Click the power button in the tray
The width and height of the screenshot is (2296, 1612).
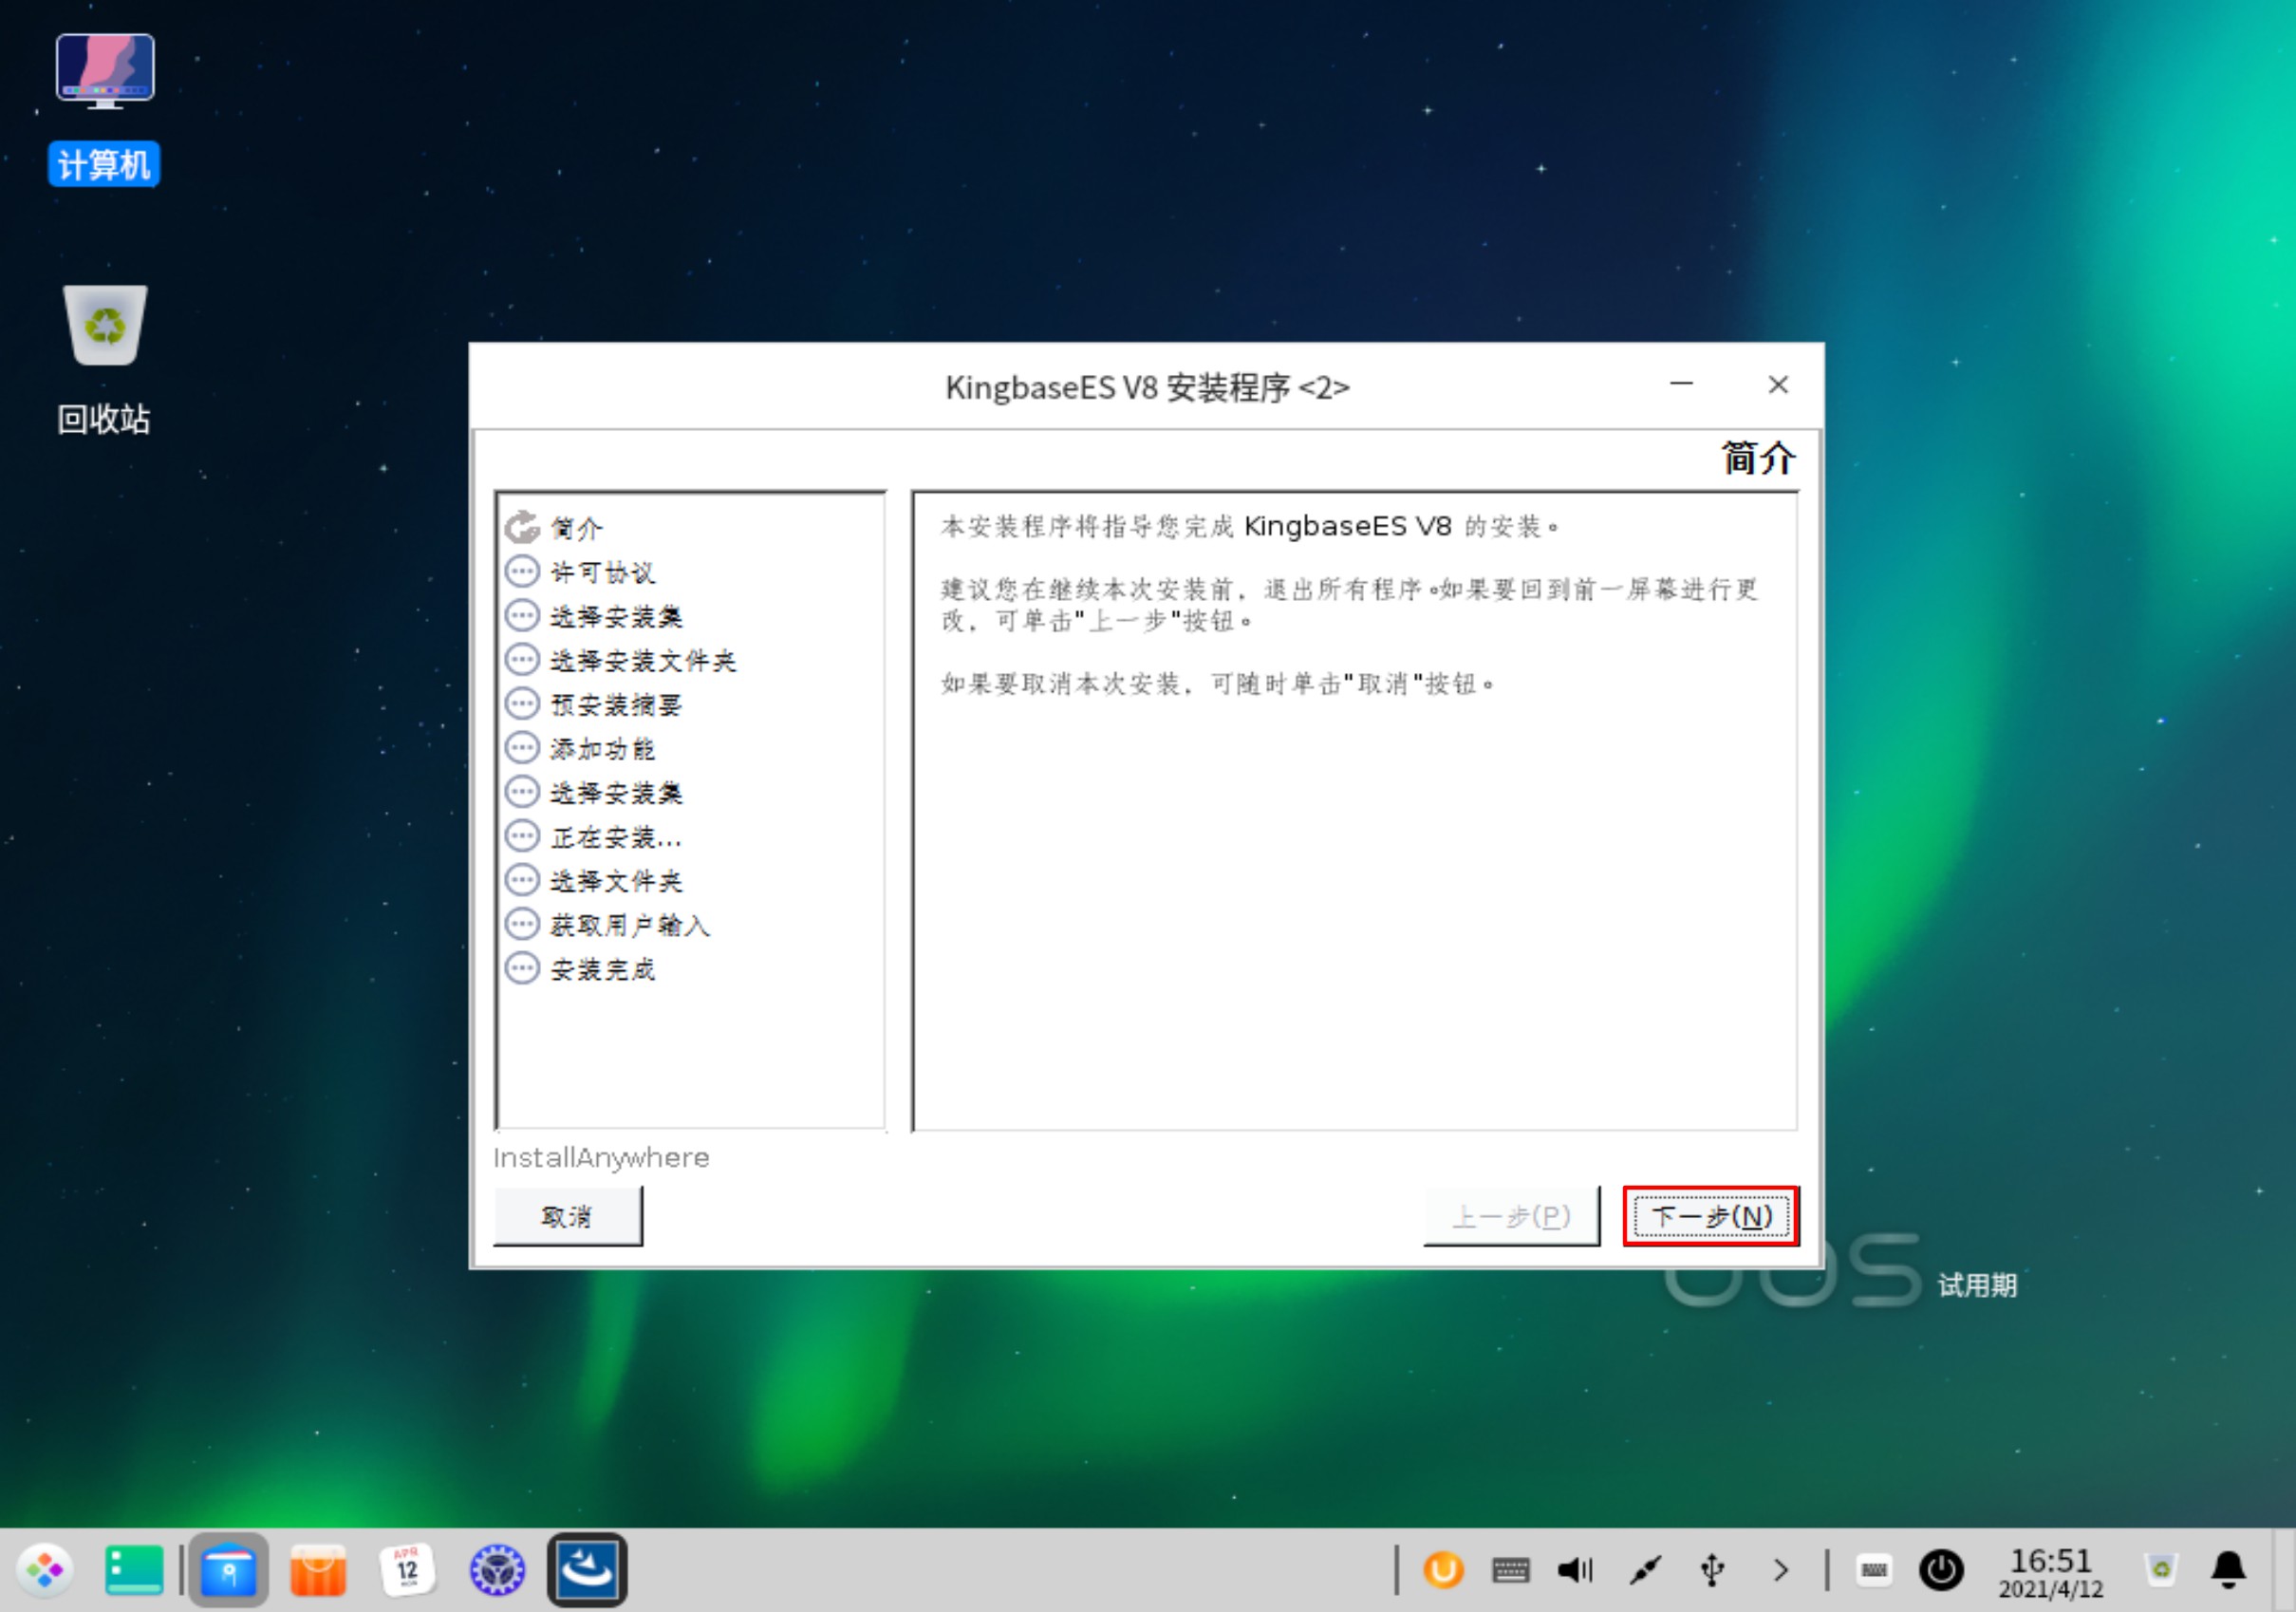pos(1940,1570)
